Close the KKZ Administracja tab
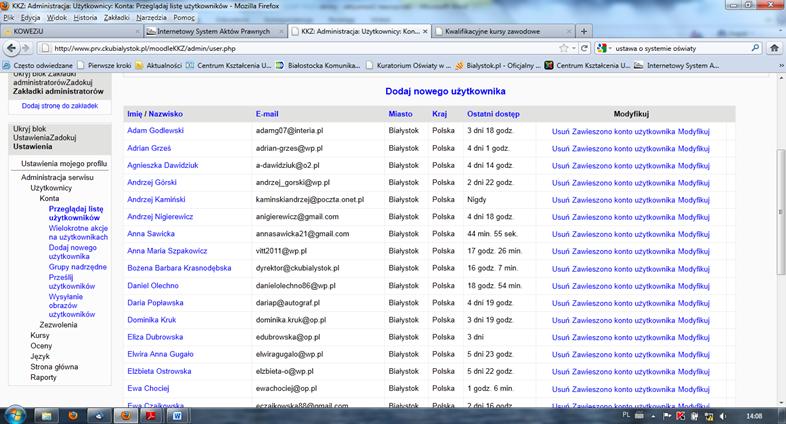Screen dimensions: 786x424 [x=425, y=31]
